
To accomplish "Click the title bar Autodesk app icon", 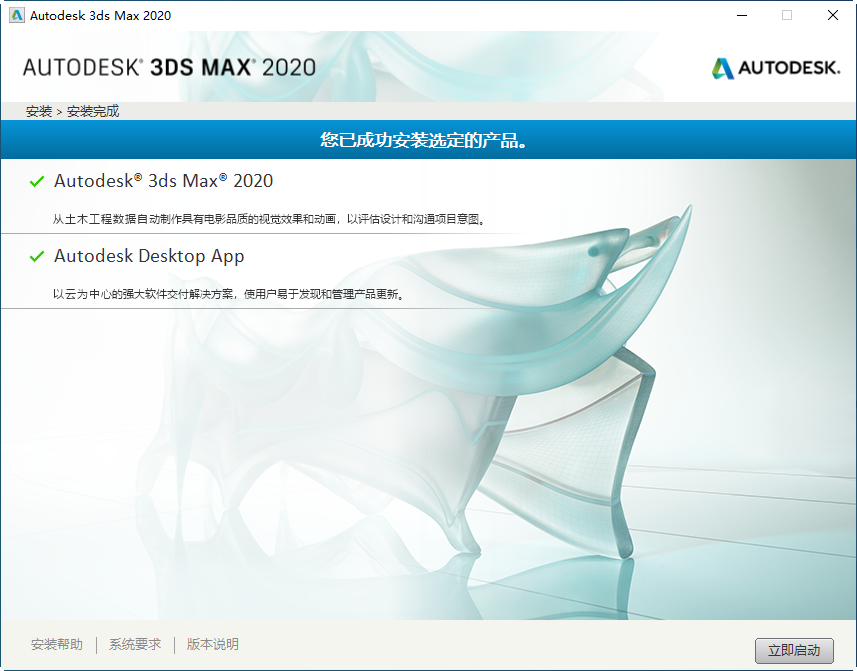I will point(17,15).
